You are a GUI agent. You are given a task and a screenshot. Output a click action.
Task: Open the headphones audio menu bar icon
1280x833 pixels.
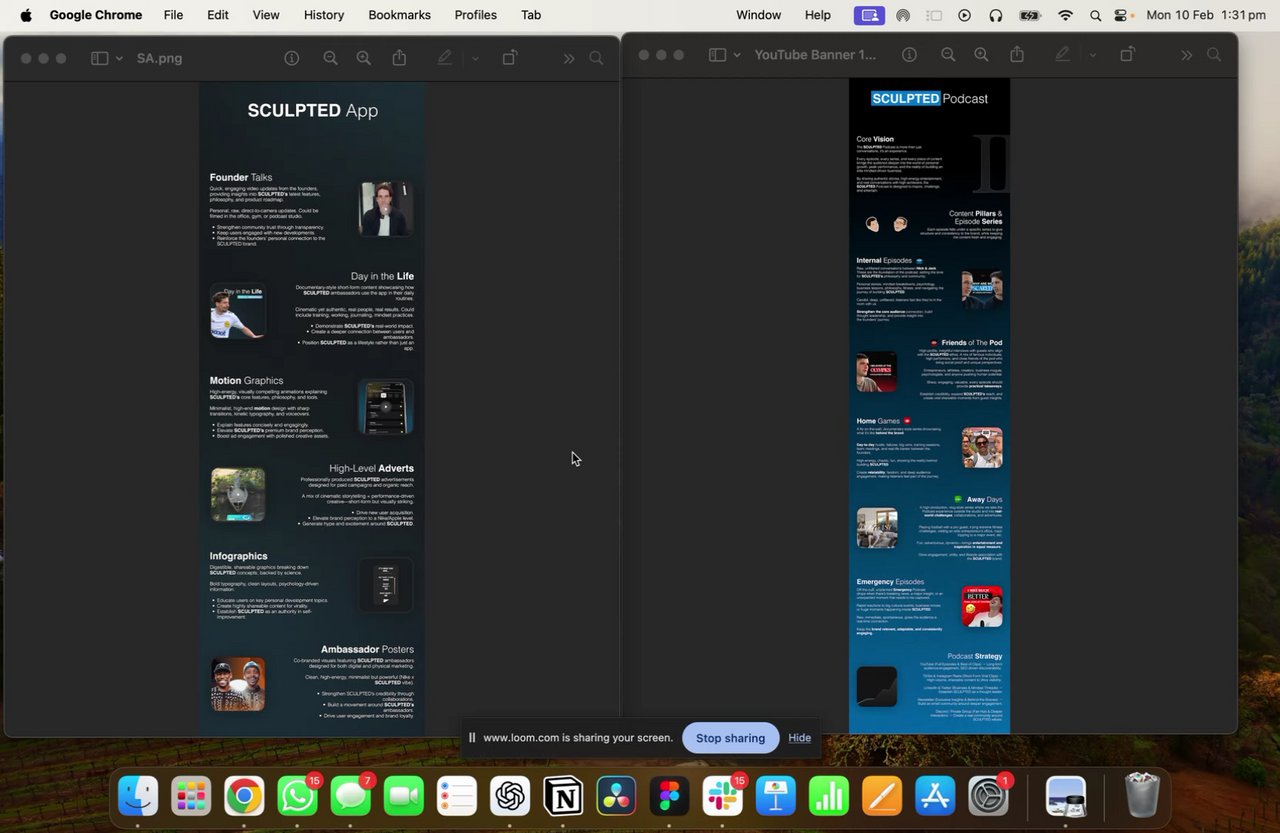[x=995, y=15]
